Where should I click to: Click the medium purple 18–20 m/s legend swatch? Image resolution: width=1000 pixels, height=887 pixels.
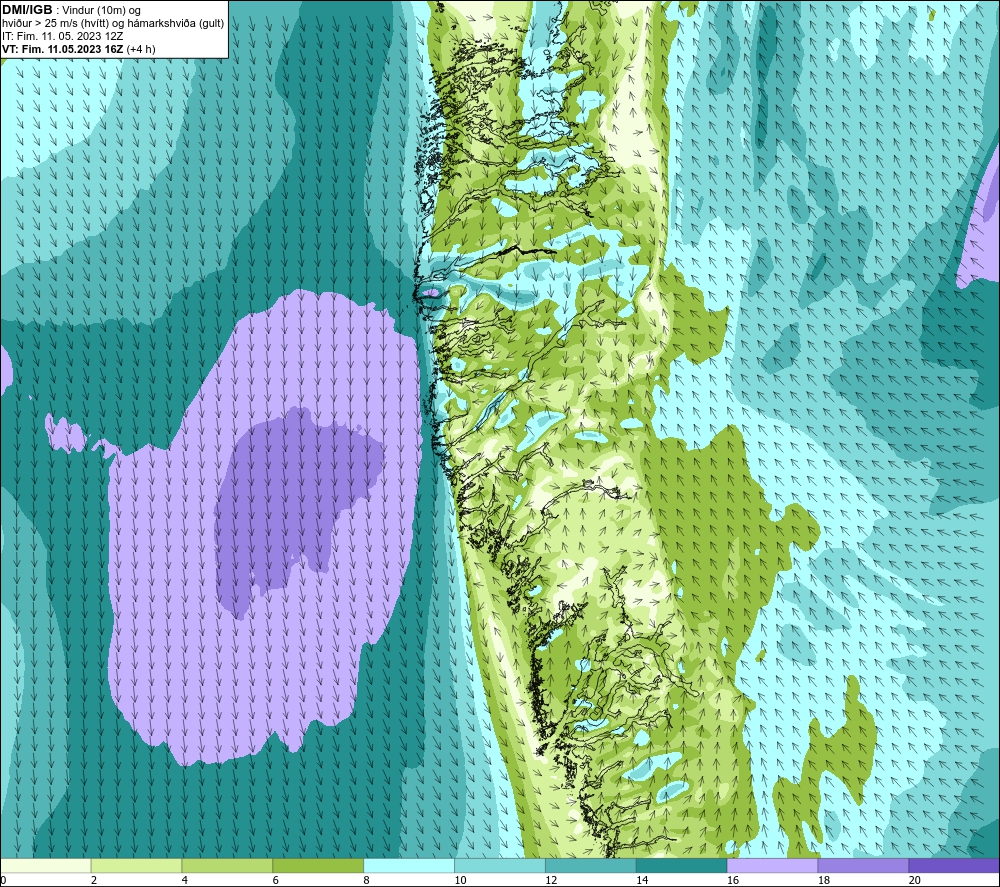point(864,865)
